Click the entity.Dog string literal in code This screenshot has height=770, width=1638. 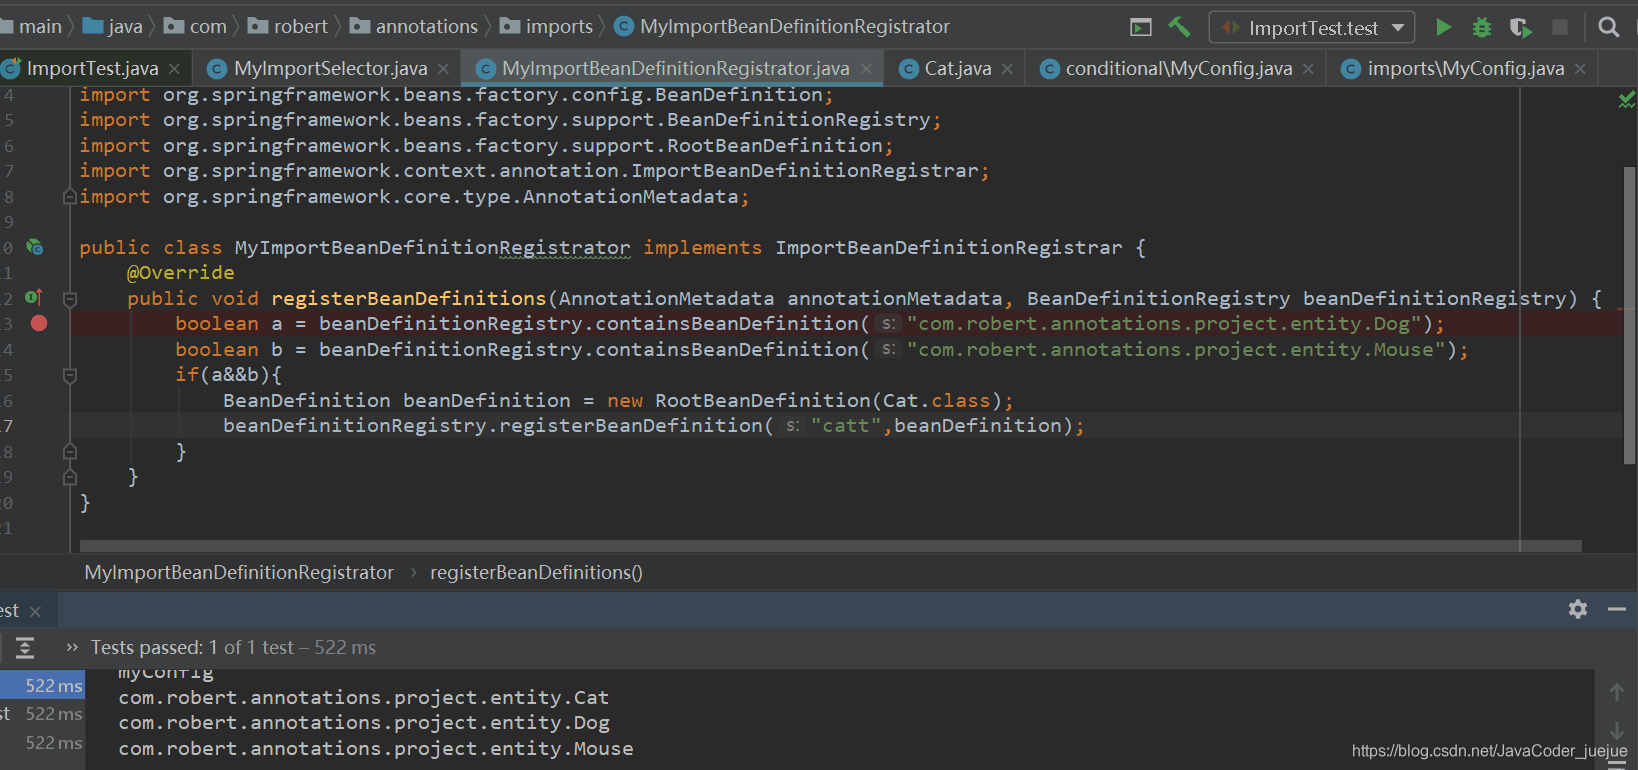tap(1164, 323)
